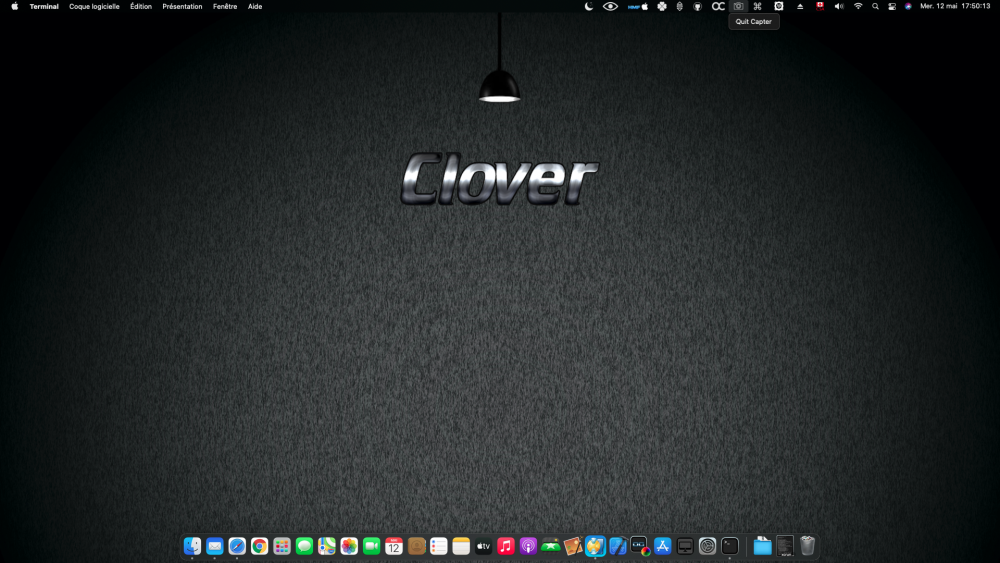Open Calendar icon showing 12

click(394, 546)
